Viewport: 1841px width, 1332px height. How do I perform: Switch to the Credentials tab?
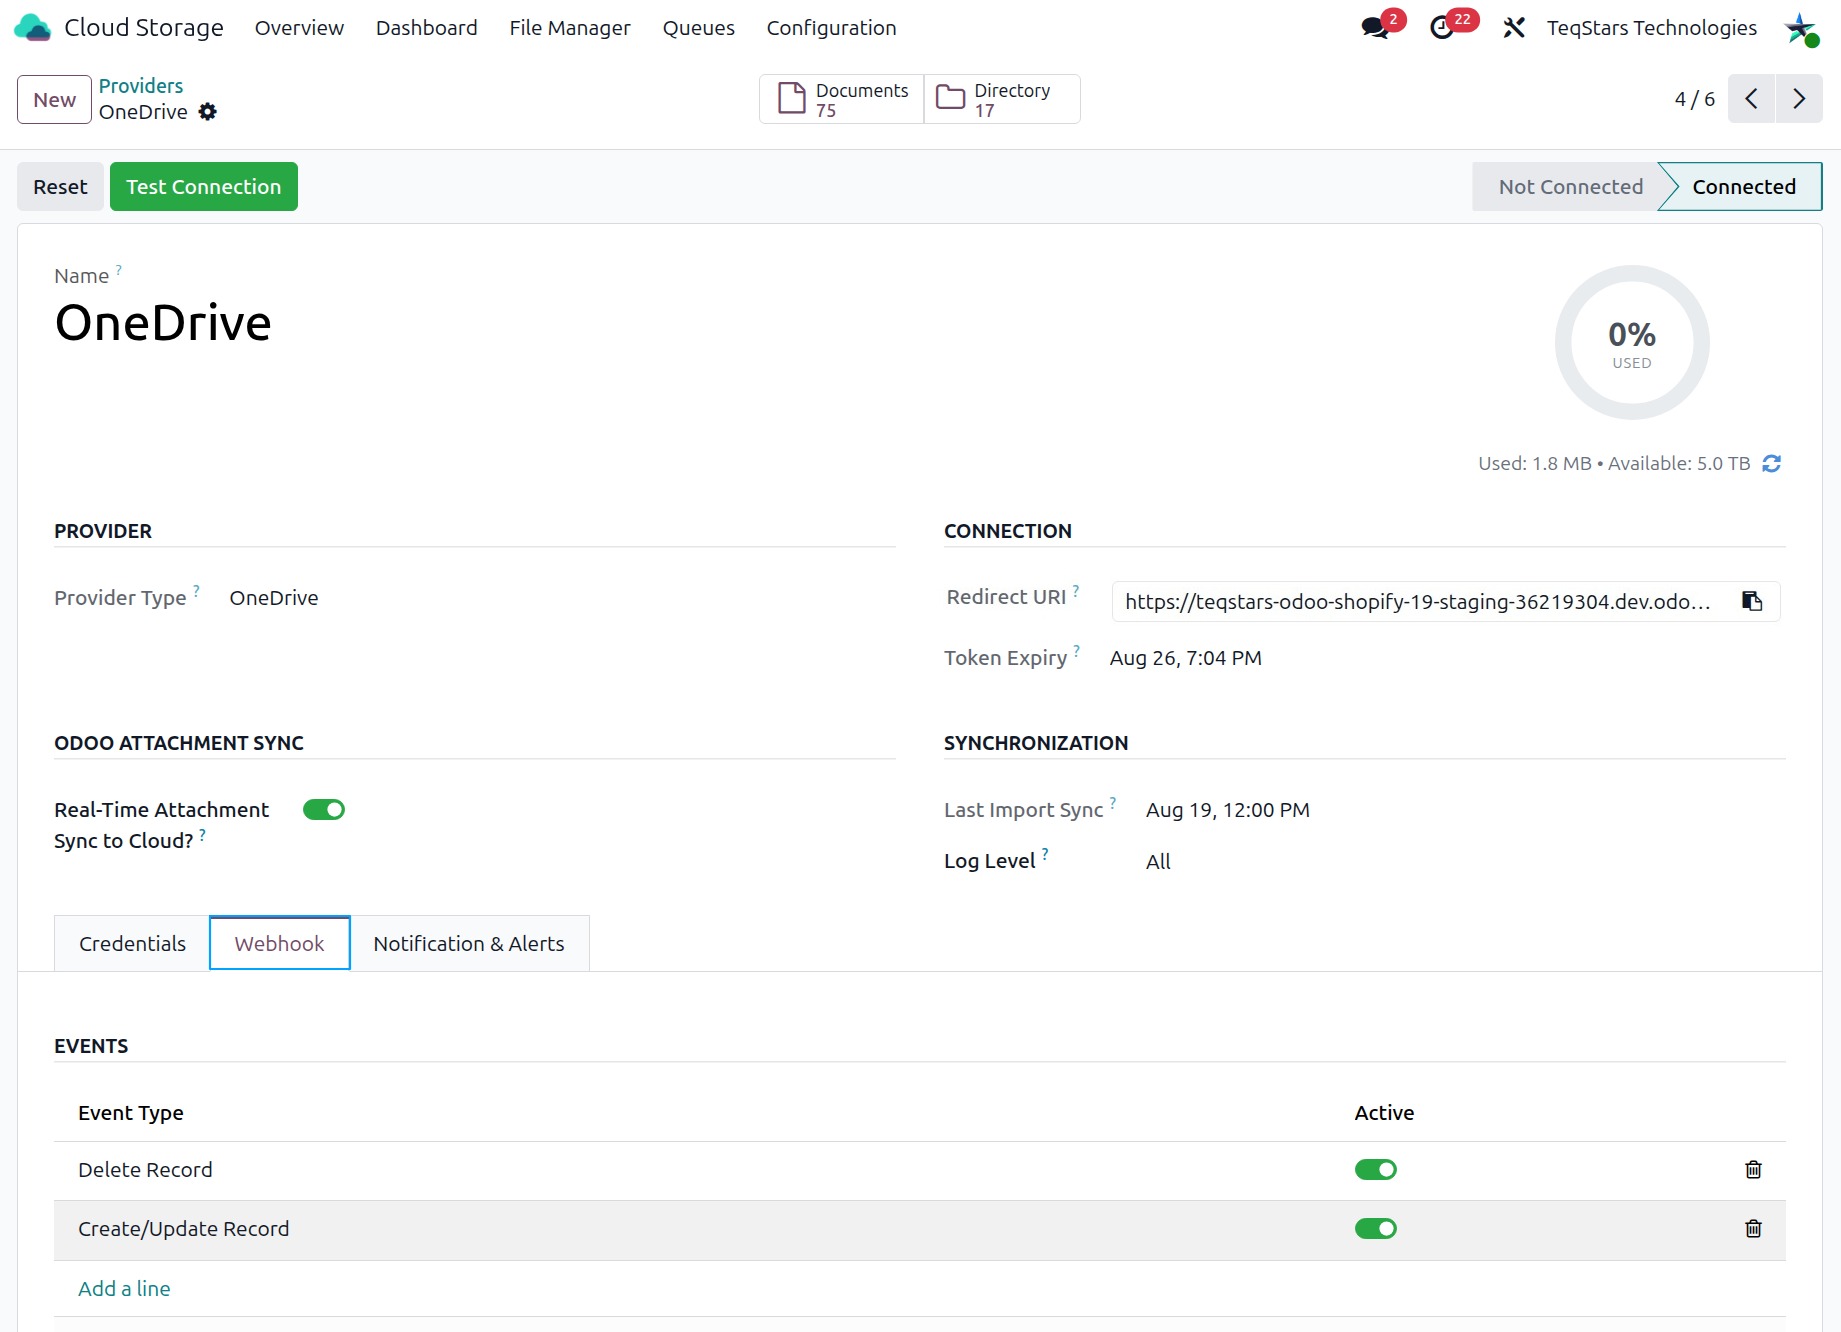132,944
